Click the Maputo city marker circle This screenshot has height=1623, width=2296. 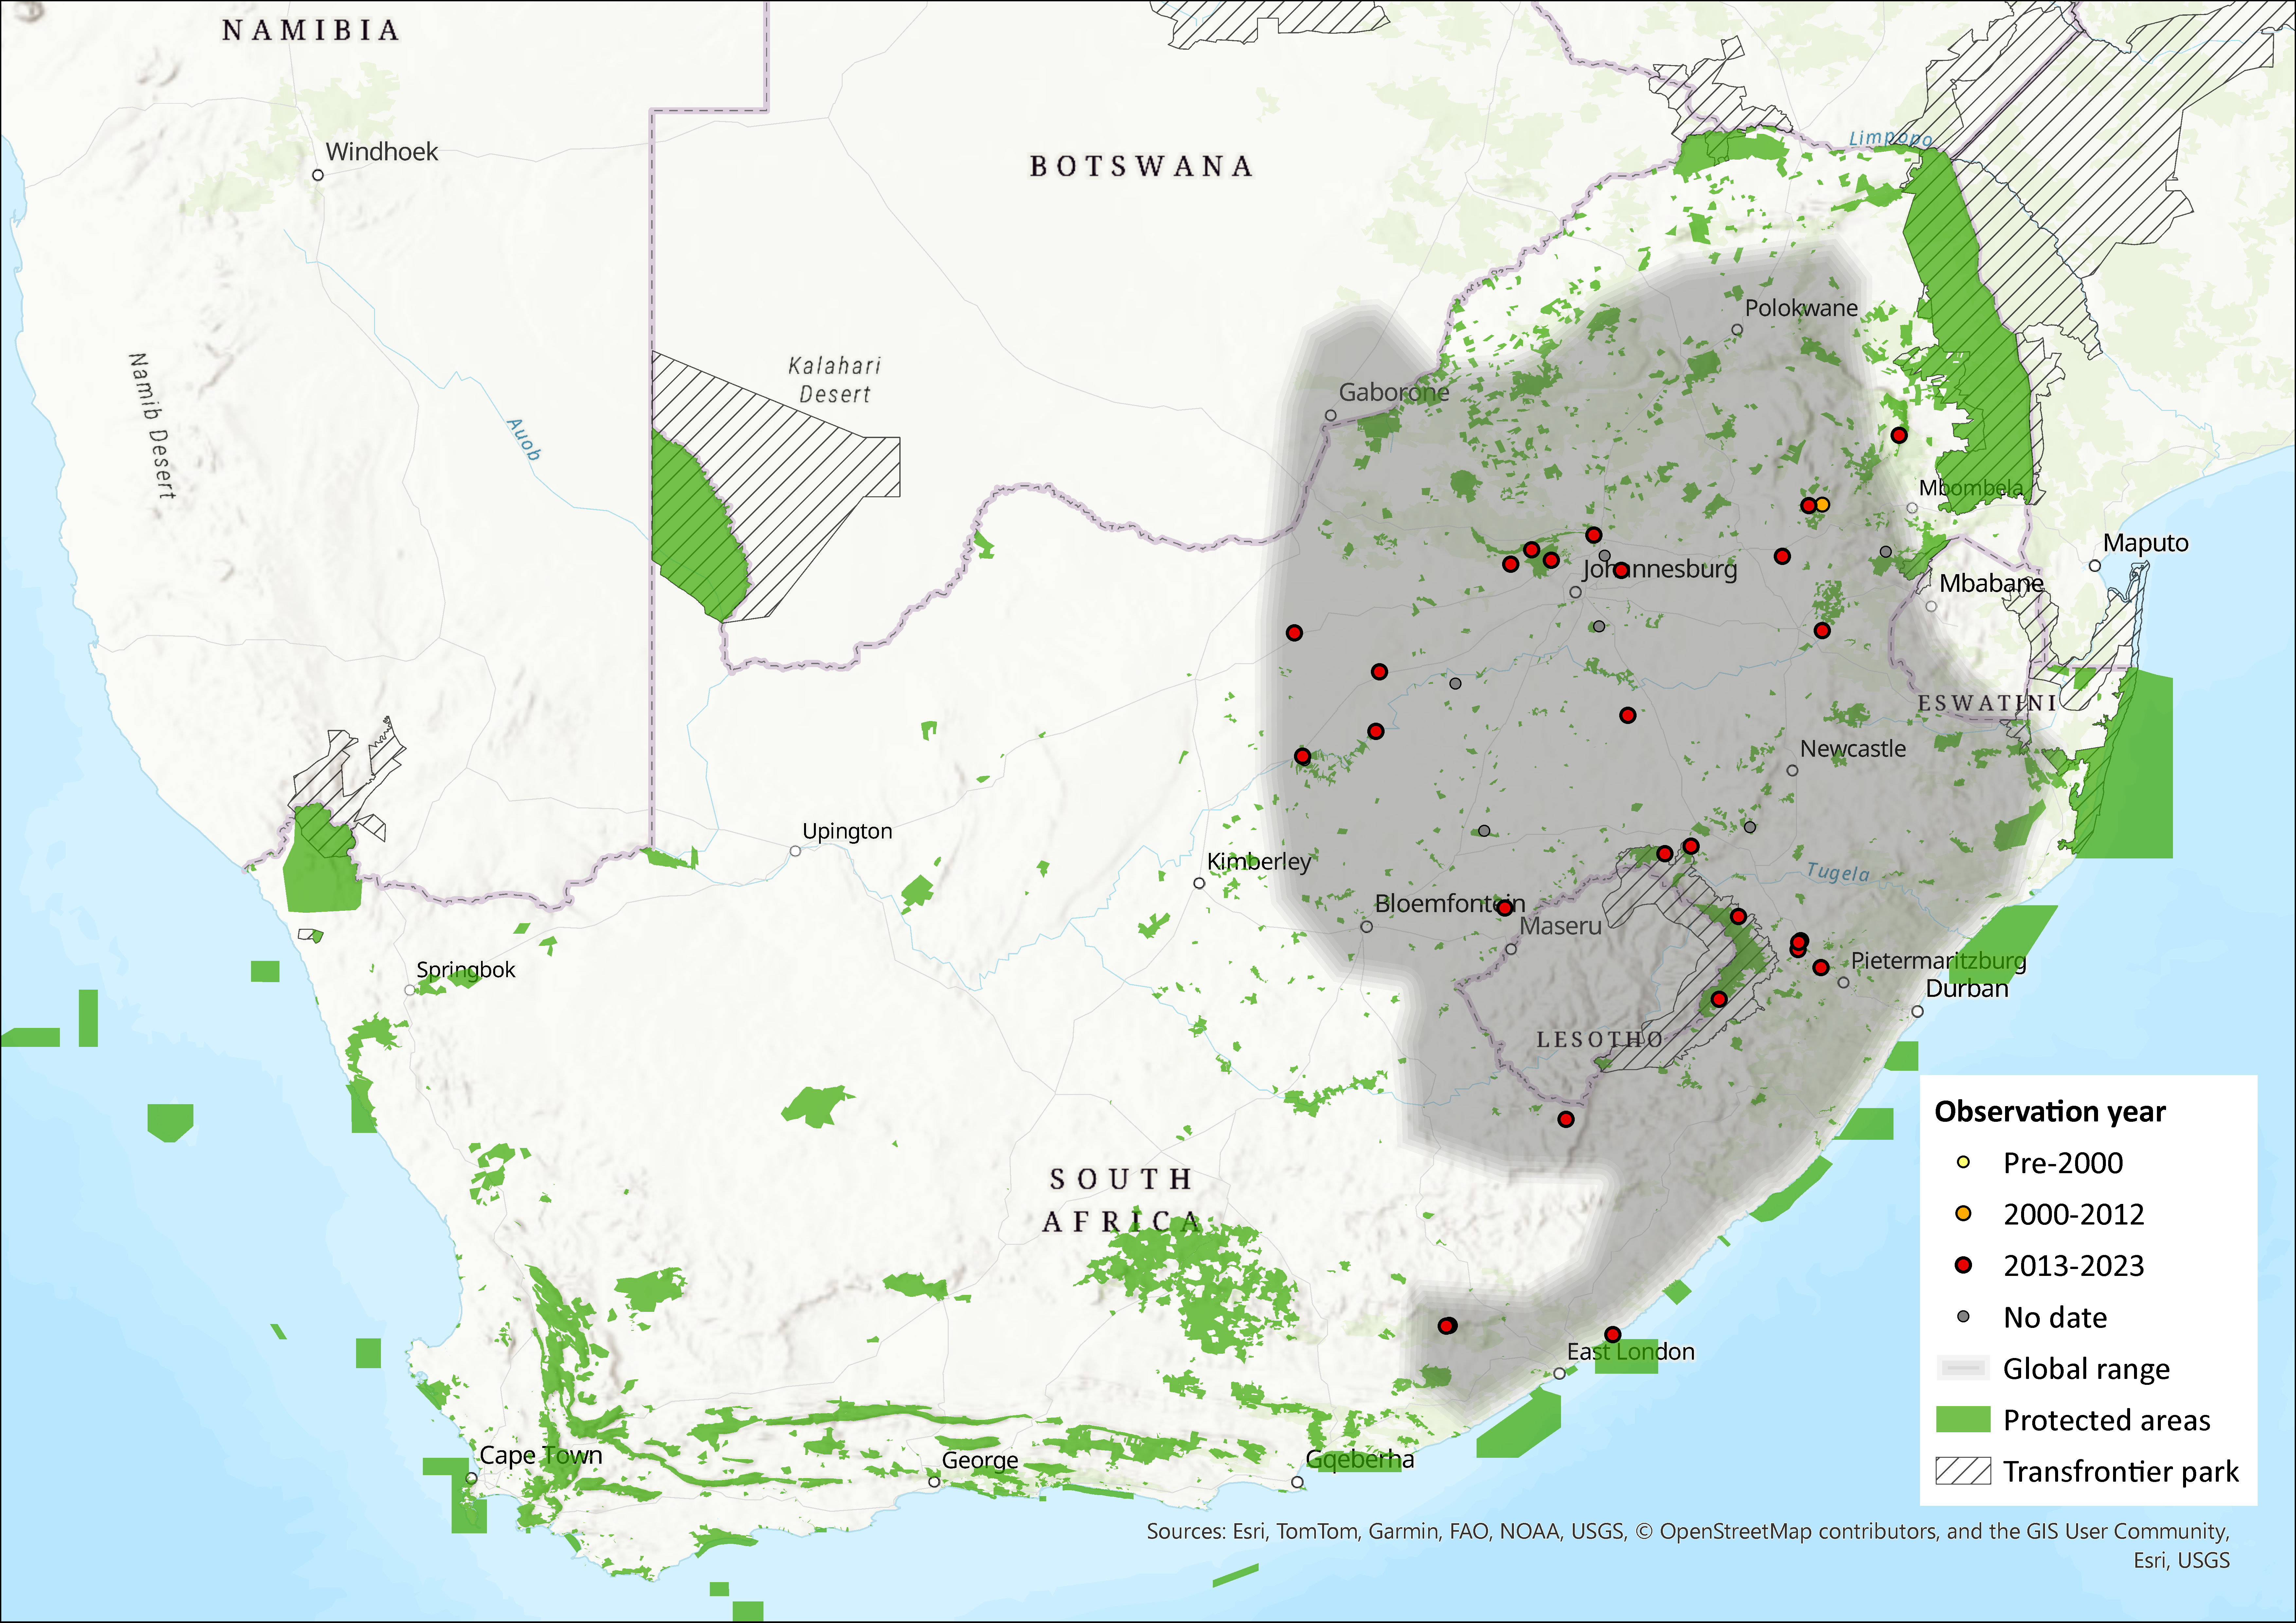pos(2095,566)
